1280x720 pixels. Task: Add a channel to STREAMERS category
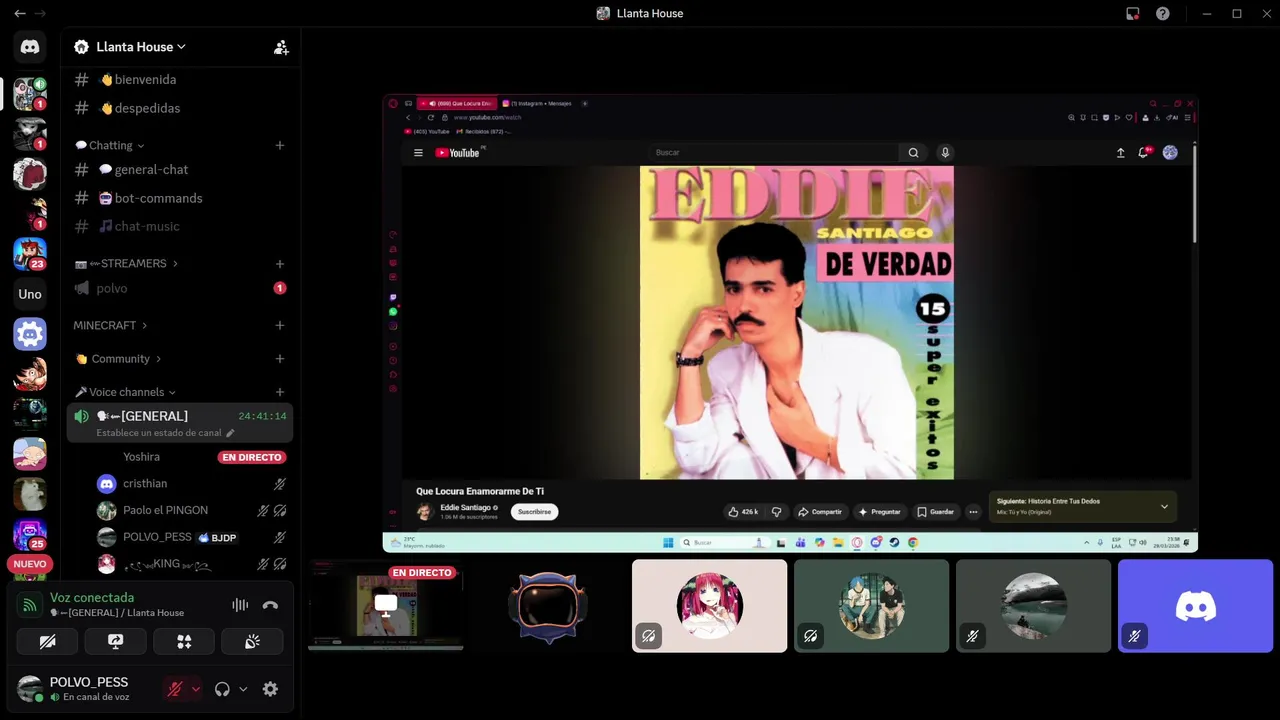[280, 264]
